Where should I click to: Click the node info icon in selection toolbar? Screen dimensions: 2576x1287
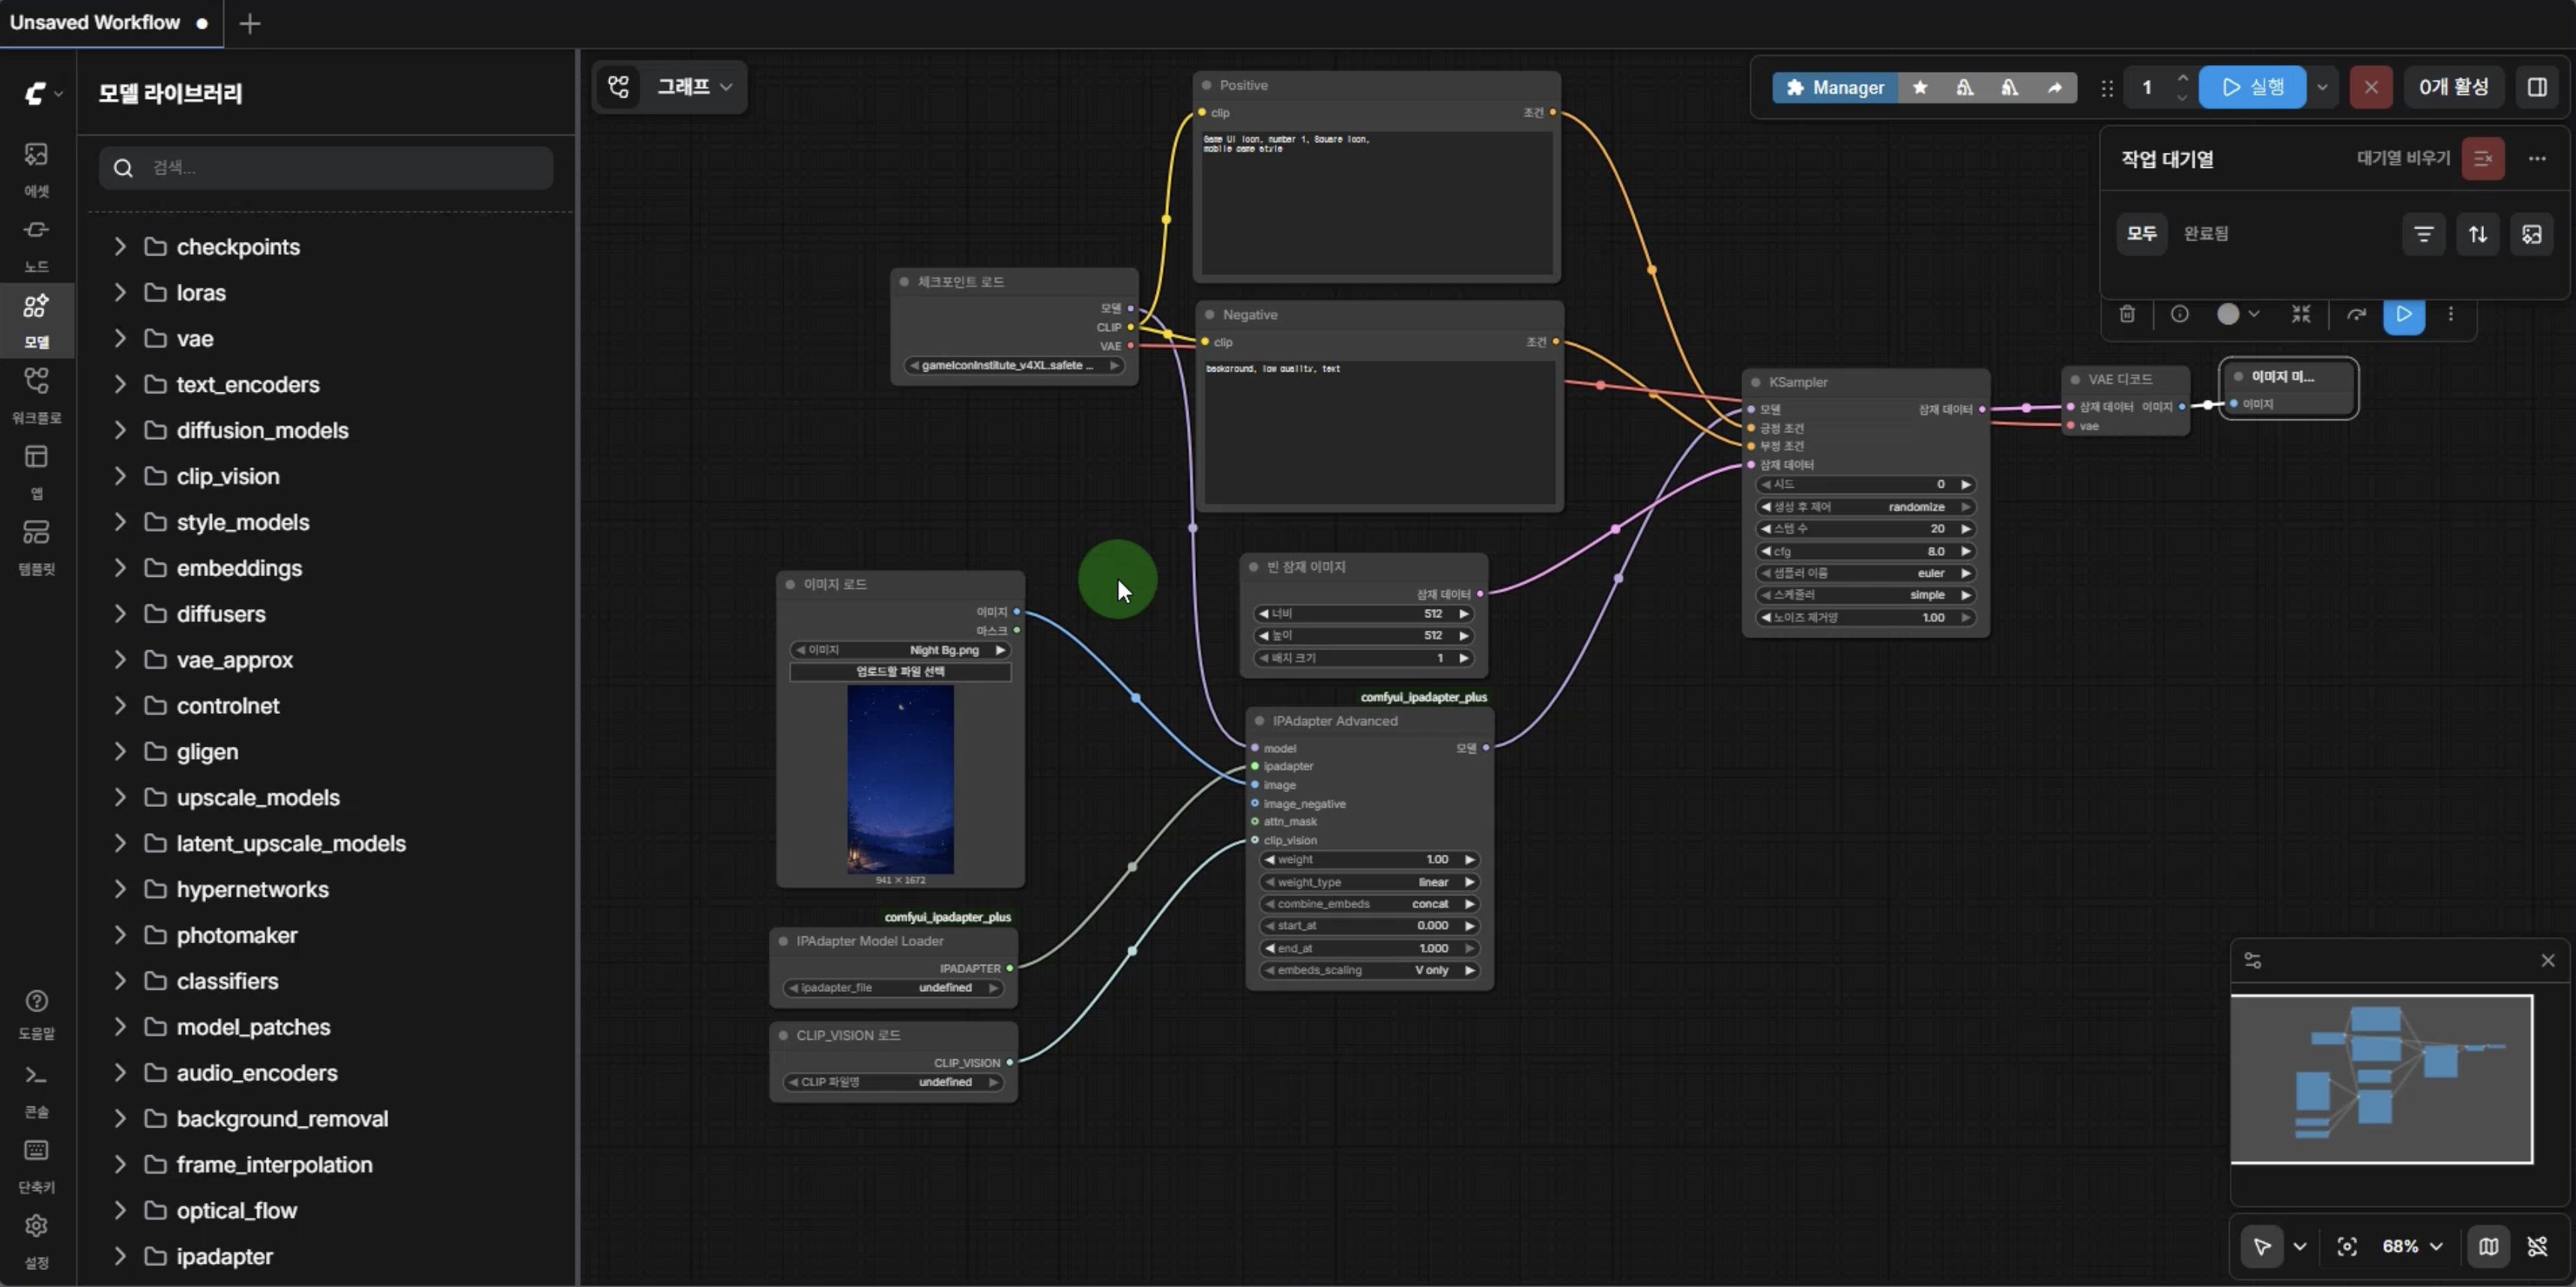coord(2179,314)
